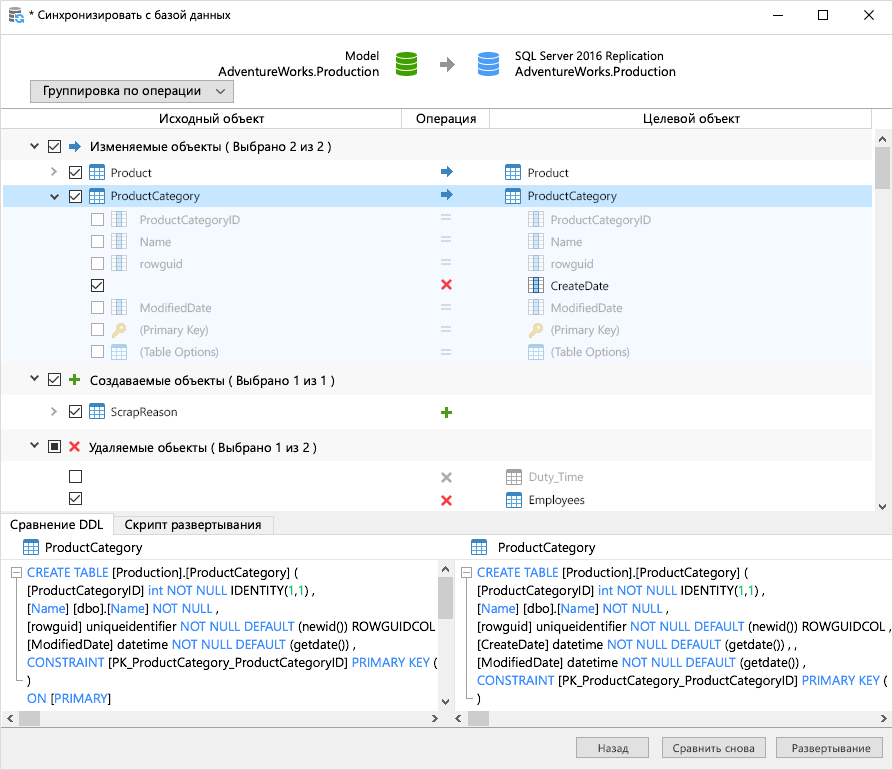Click the source Product table icon
The height and width of the screenshot is (770, 893).
(97, 173)
